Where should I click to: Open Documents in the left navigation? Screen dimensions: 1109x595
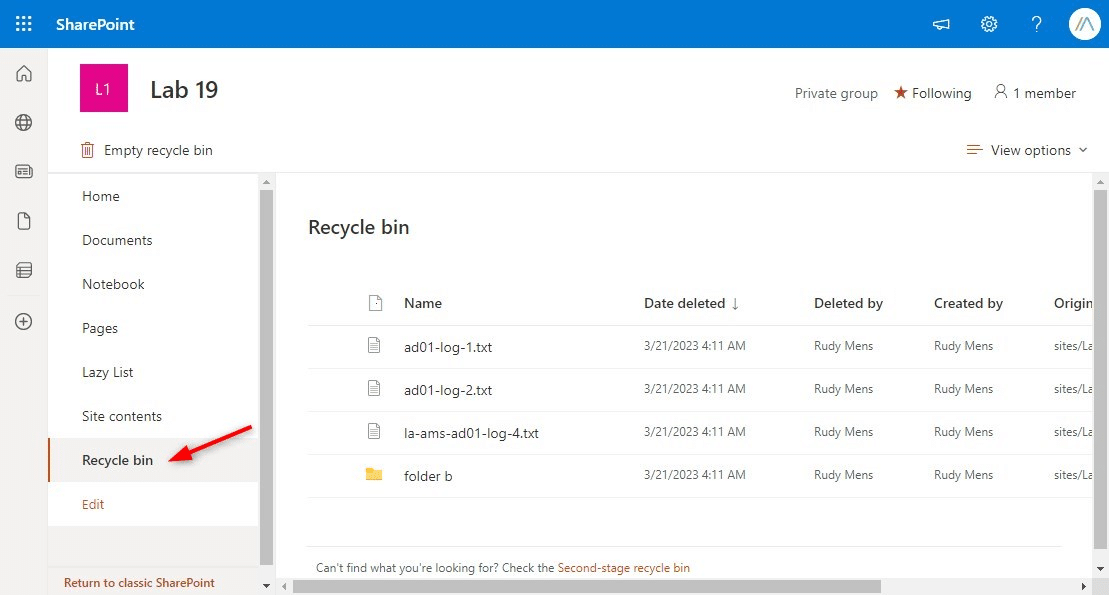[117, 240]
